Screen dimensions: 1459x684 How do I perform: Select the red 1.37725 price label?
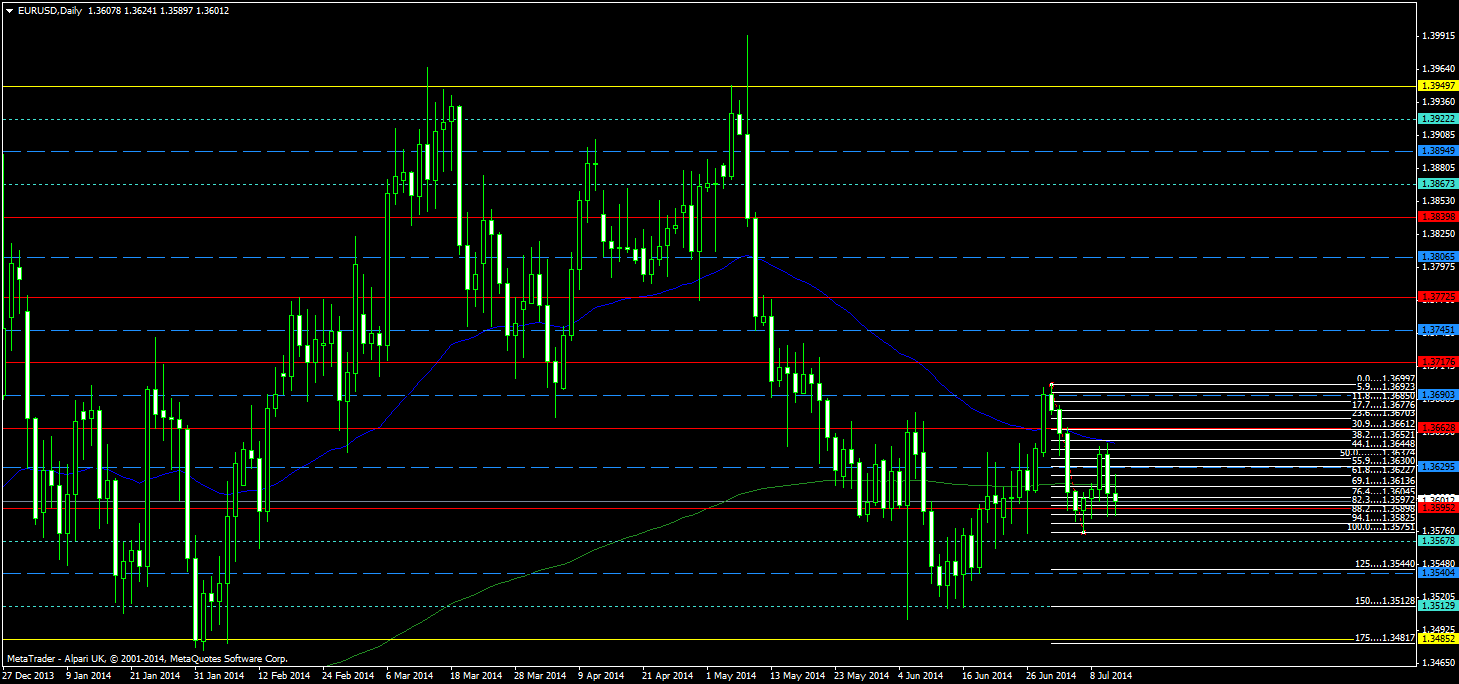[x=1437, y=297]
